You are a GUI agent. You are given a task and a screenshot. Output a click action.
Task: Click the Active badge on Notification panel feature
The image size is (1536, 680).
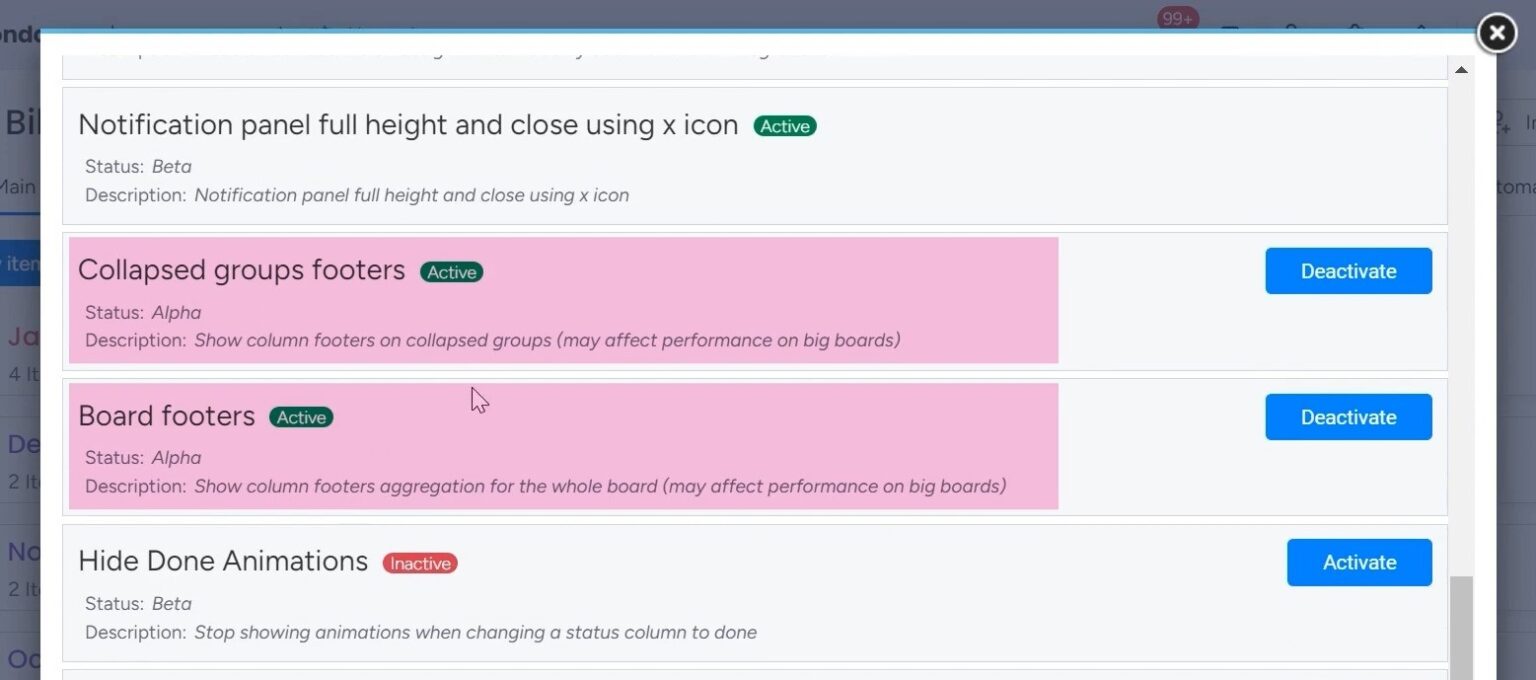click(784, 126)
